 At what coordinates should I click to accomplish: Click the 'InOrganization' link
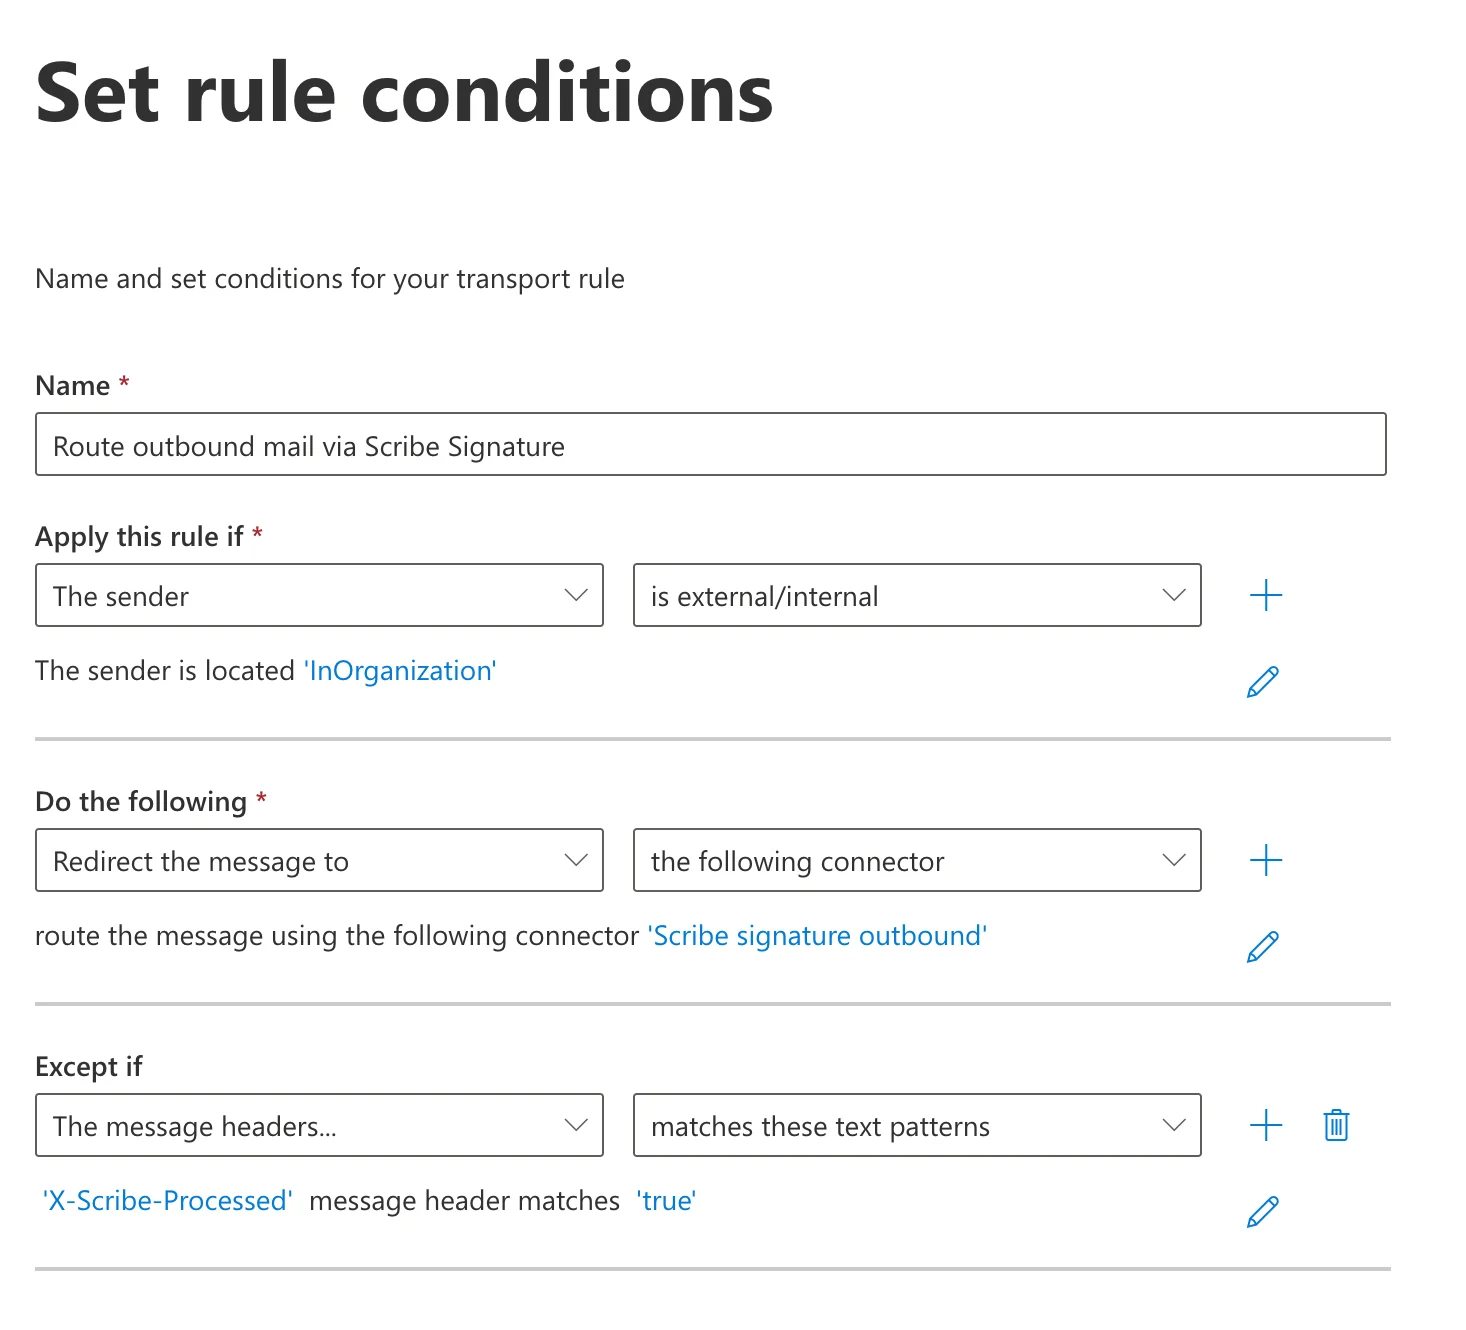pos(400,671)
